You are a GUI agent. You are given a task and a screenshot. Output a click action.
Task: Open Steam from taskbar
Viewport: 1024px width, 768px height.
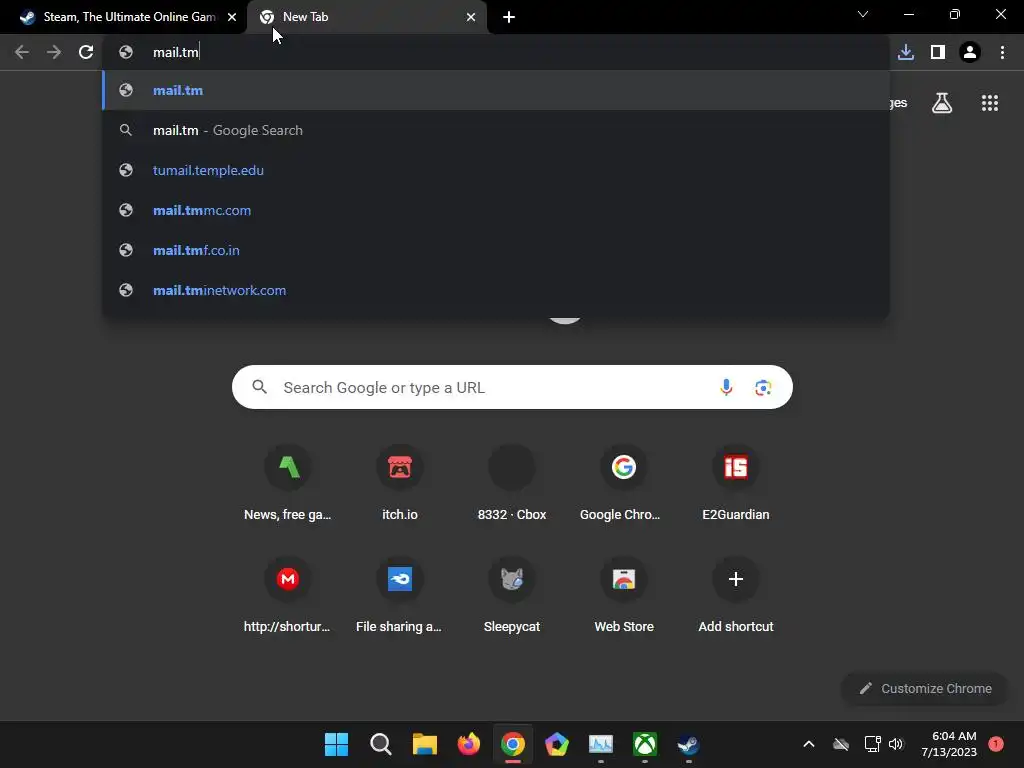(x=688, y=744)
